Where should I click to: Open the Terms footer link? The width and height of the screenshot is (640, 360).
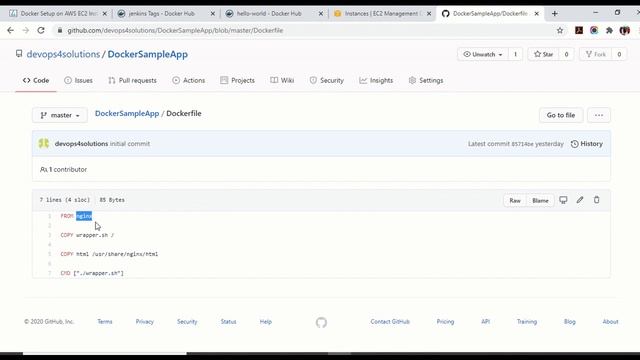105,322
